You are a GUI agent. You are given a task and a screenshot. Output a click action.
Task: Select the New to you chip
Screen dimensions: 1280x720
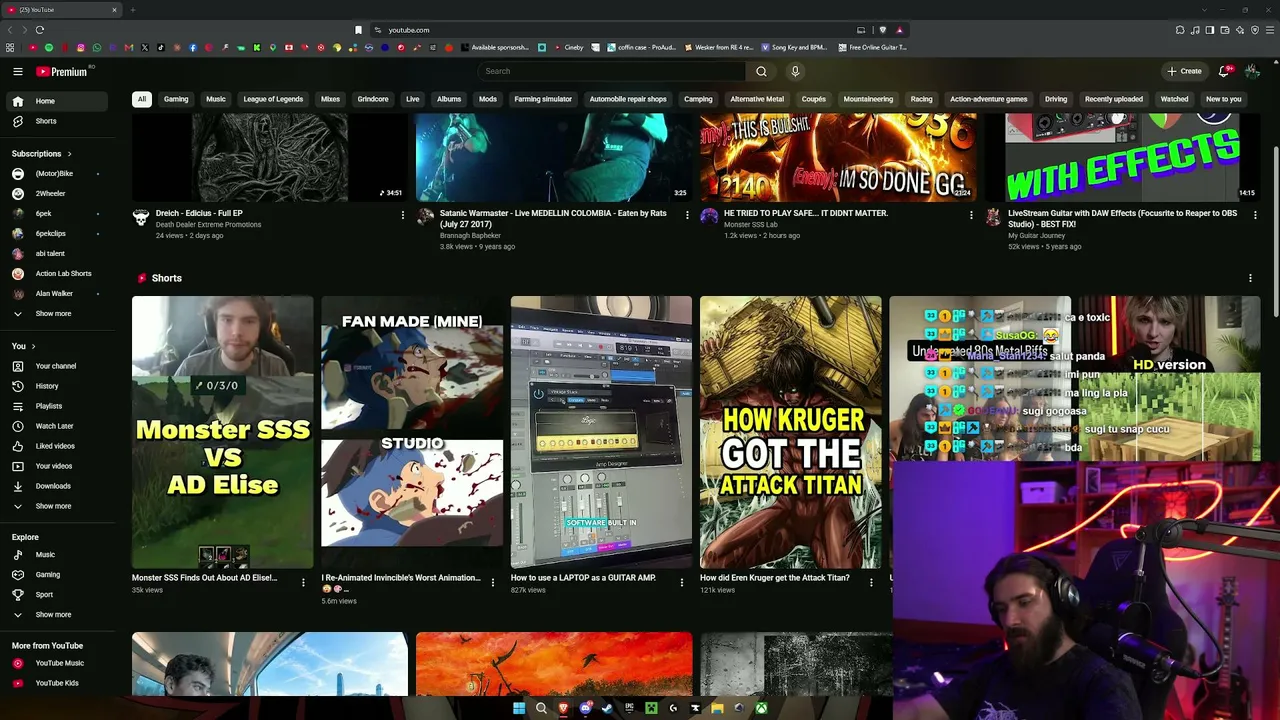1223,99
